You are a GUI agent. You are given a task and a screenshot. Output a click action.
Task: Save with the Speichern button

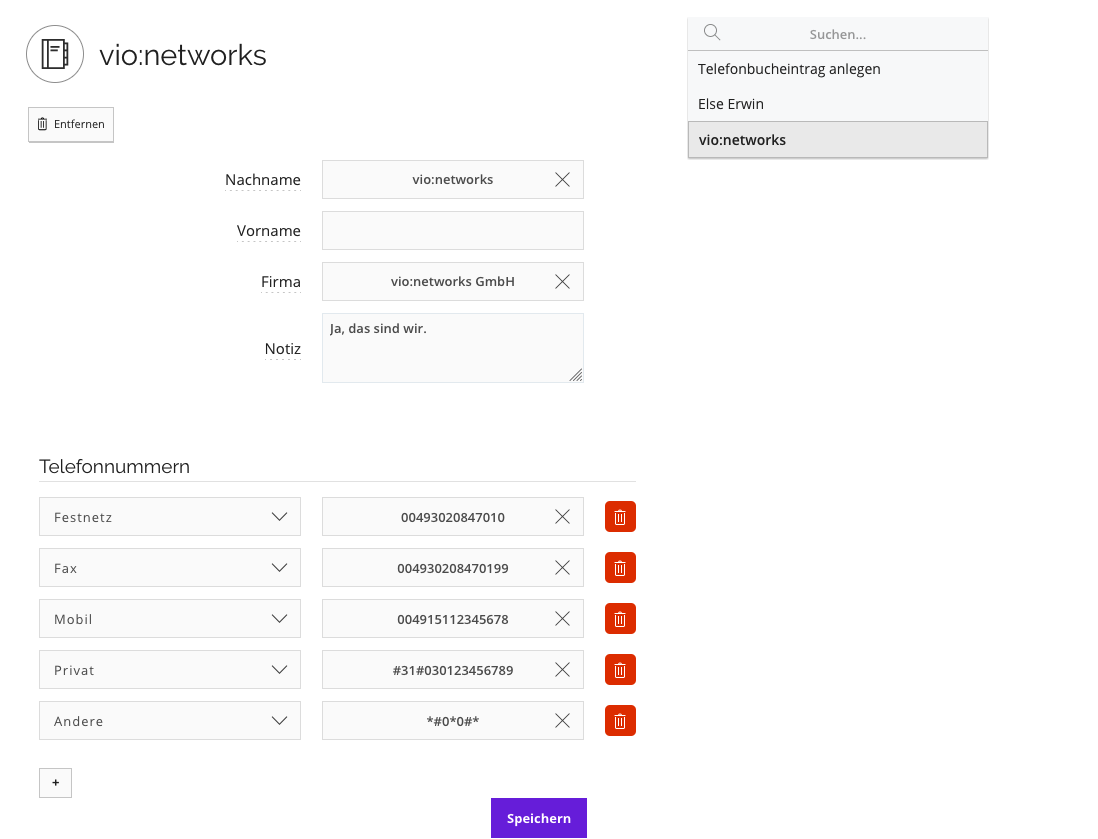(538, 818)
